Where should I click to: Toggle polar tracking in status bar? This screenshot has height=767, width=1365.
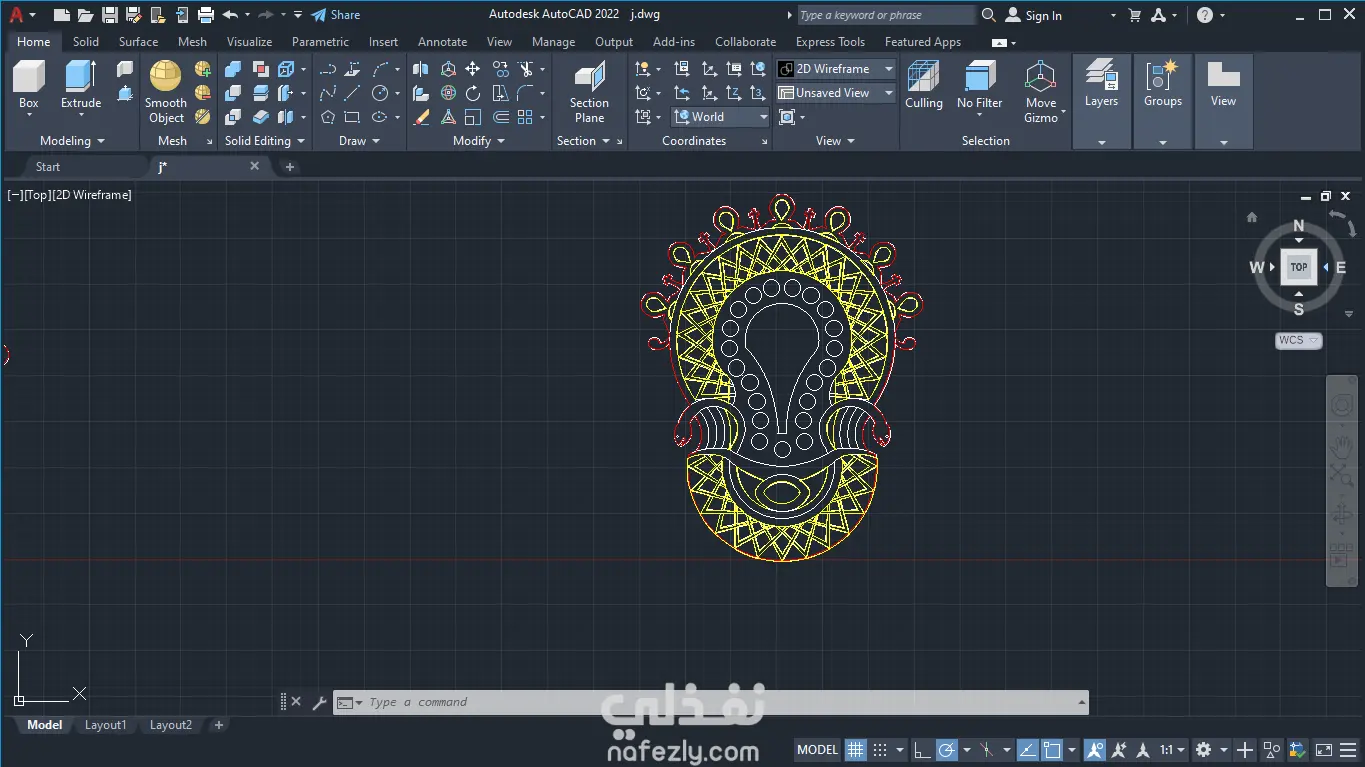(x=946, y=750)
